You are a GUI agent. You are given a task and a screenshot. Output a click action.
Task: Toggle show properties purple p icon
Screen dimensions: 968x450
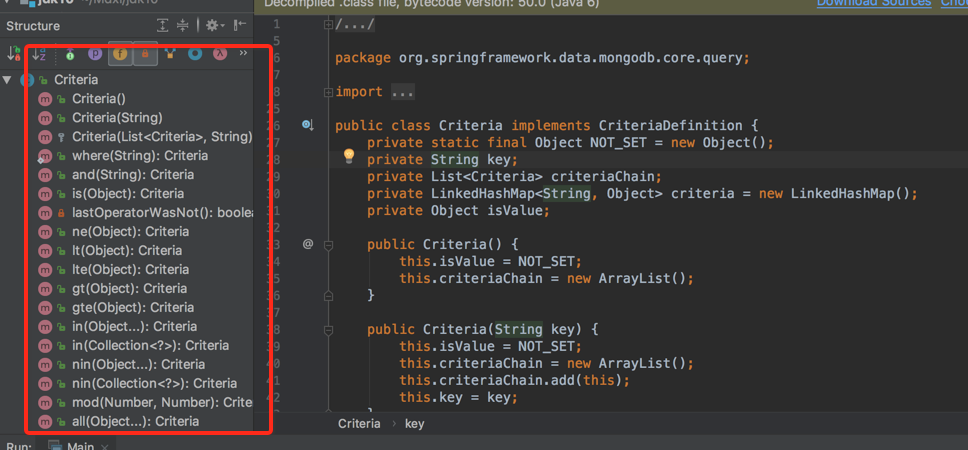pos(95,54)
